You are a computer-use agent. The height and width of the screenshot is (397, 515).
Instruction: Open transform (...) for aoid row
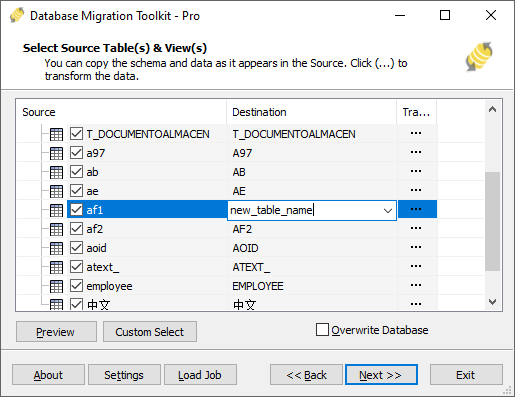[x=416, y=247]
